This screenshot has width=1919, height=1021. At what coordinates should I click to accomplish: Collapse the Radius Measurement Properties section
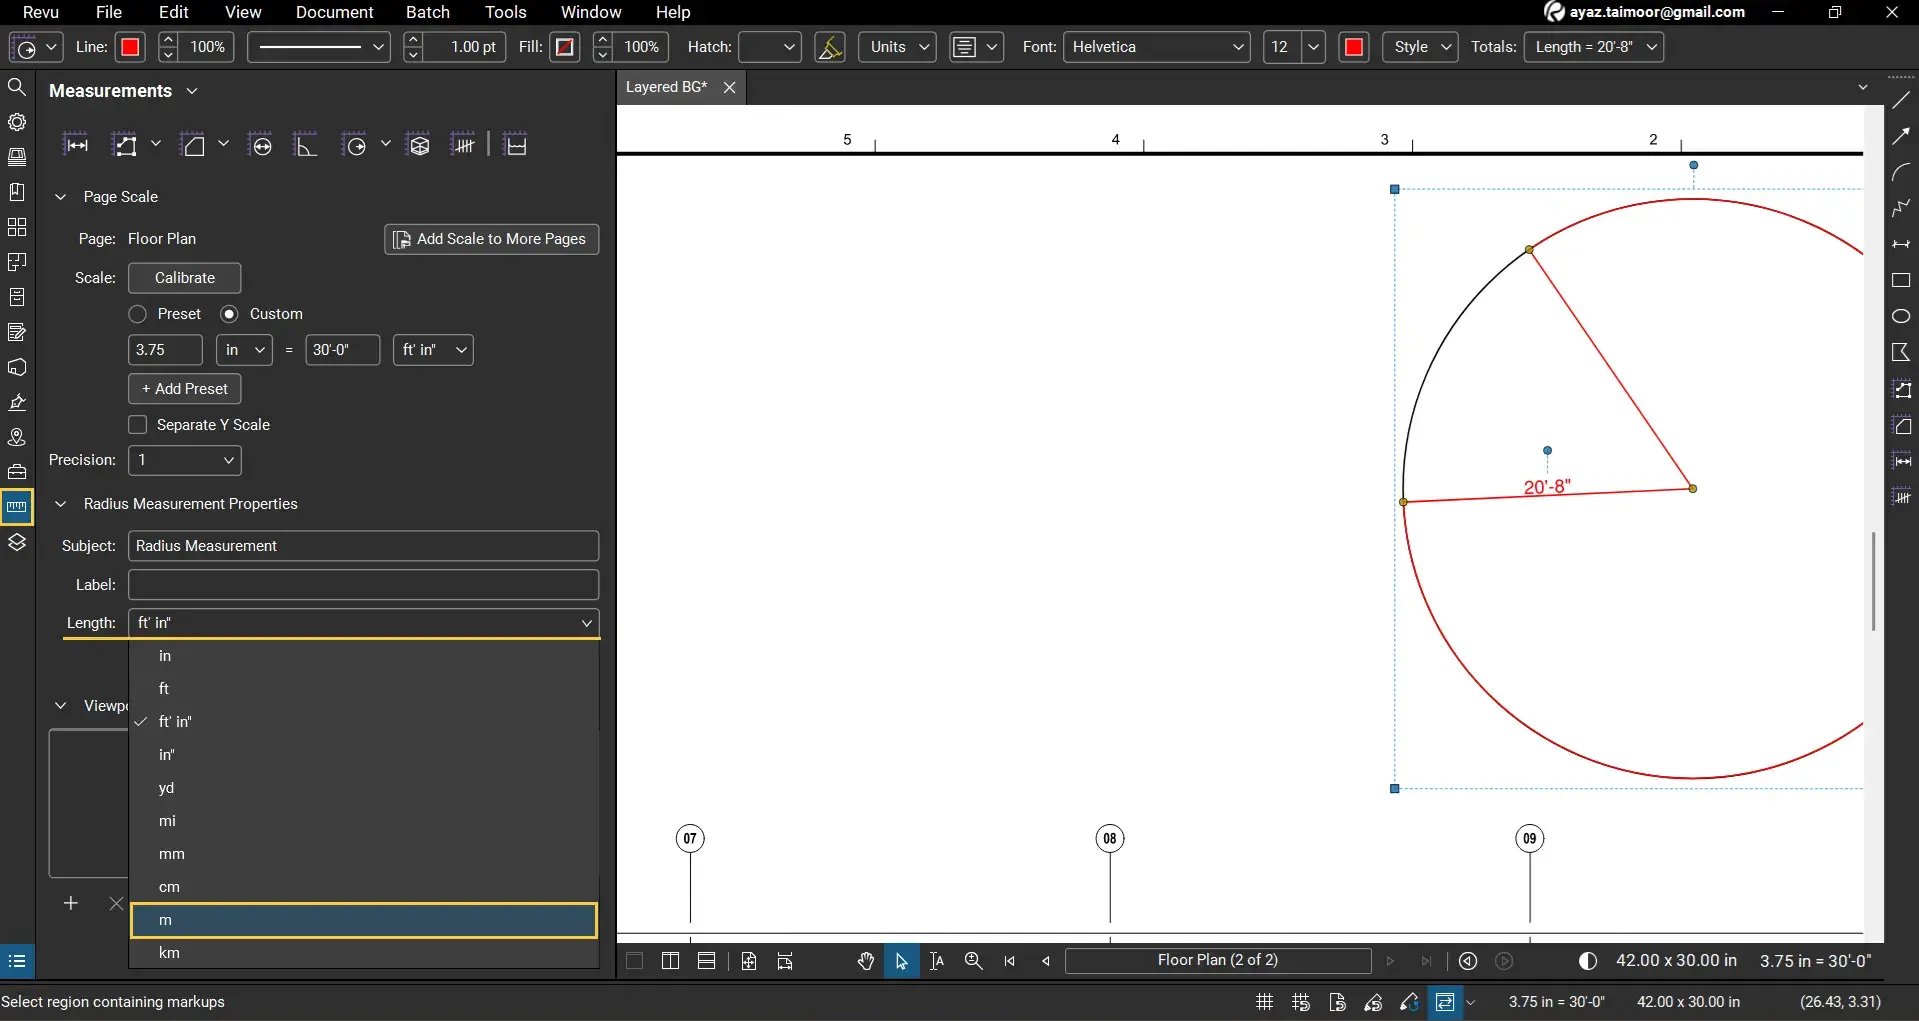60,504
